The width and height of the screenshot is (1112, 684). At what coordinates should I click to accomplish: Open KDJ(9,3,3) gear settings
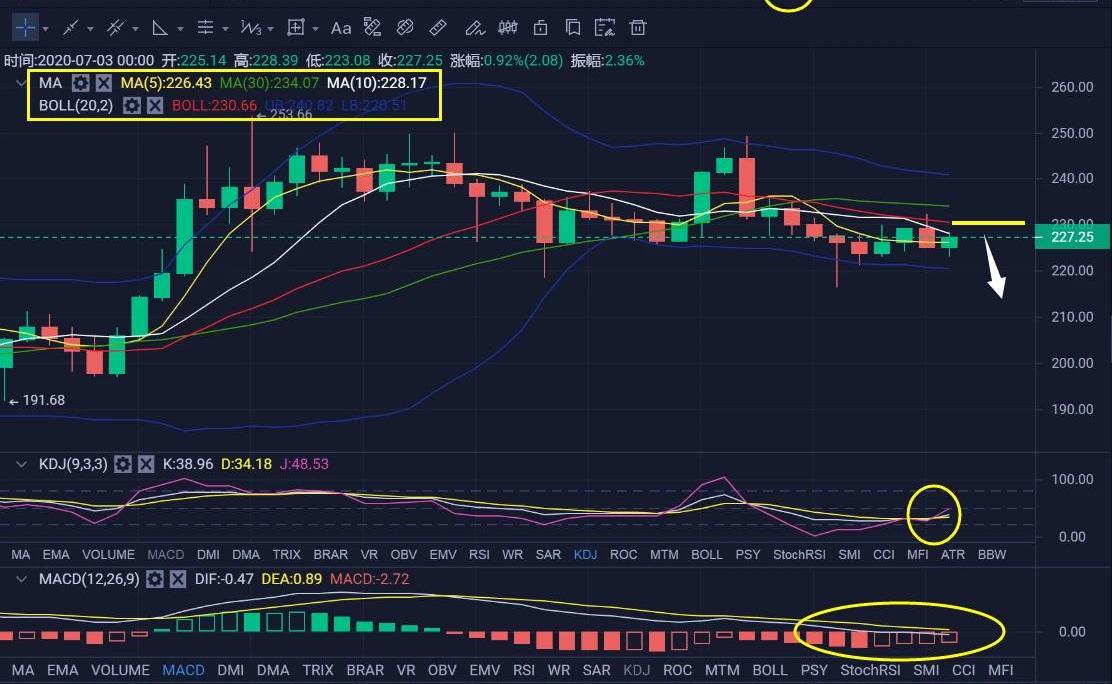pos(123,464)
